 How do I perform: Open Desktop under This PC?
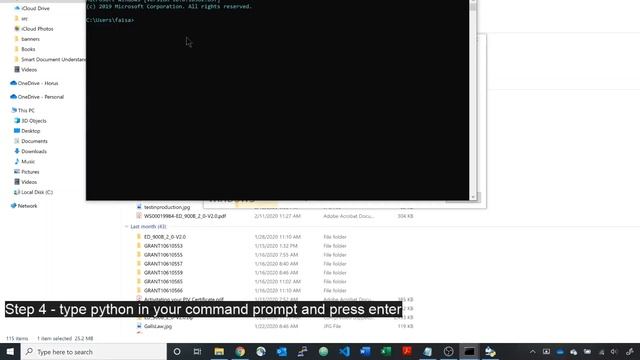coord(30,131)
